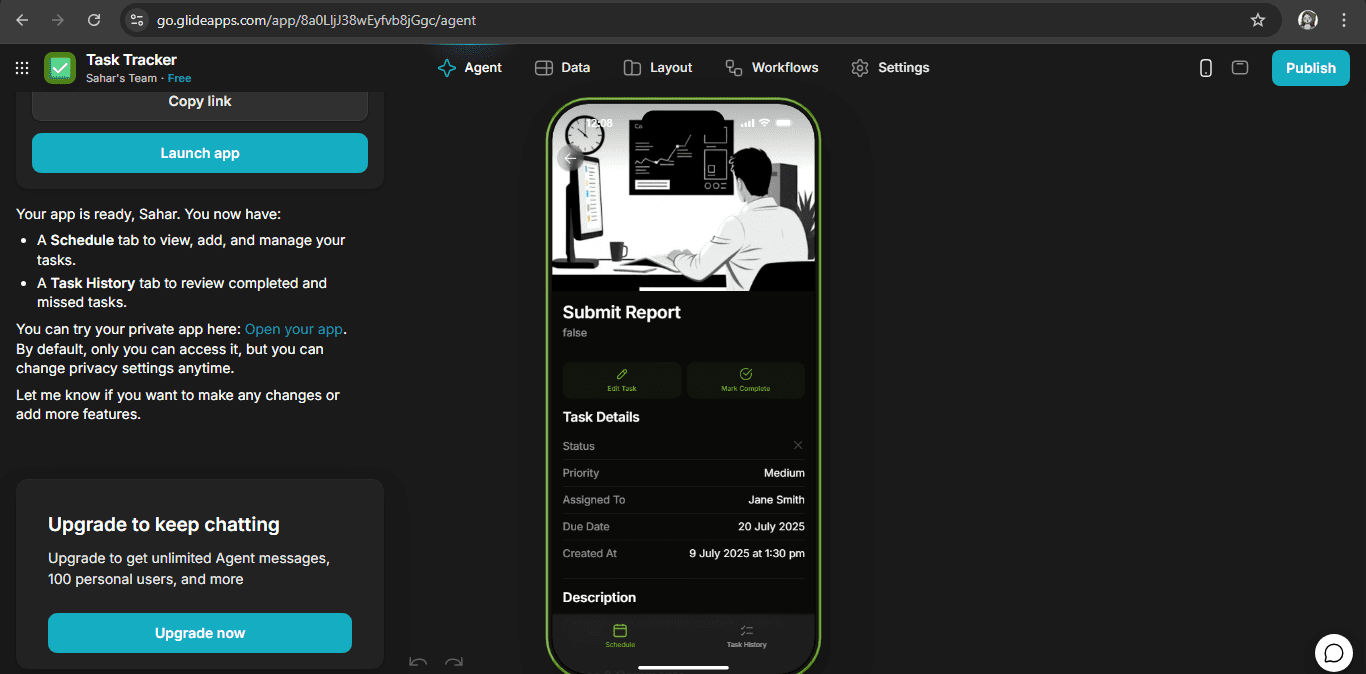Tap Mark Complete in the app preview
Viewport: 1366px width, 674px height.
pos(746,380)
